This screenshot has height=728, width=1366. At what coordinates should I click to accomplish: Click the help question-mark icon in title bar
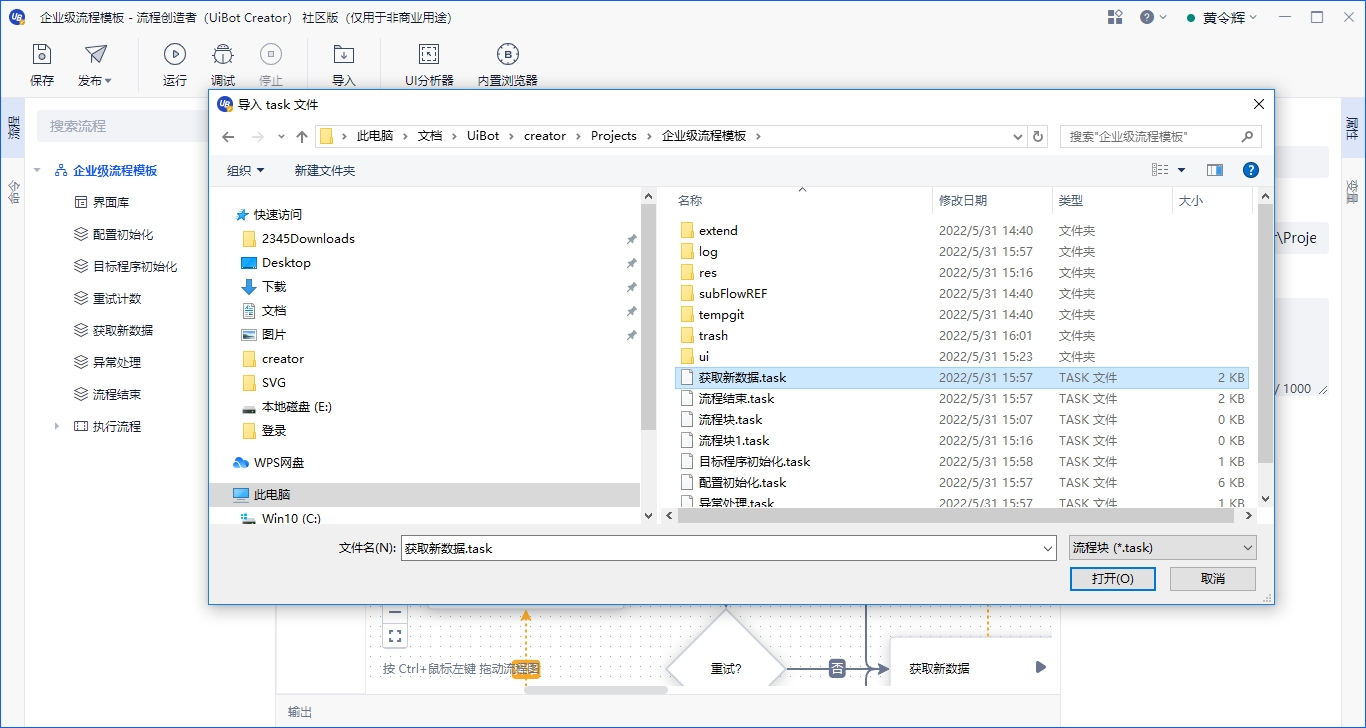click(1147, 17)
